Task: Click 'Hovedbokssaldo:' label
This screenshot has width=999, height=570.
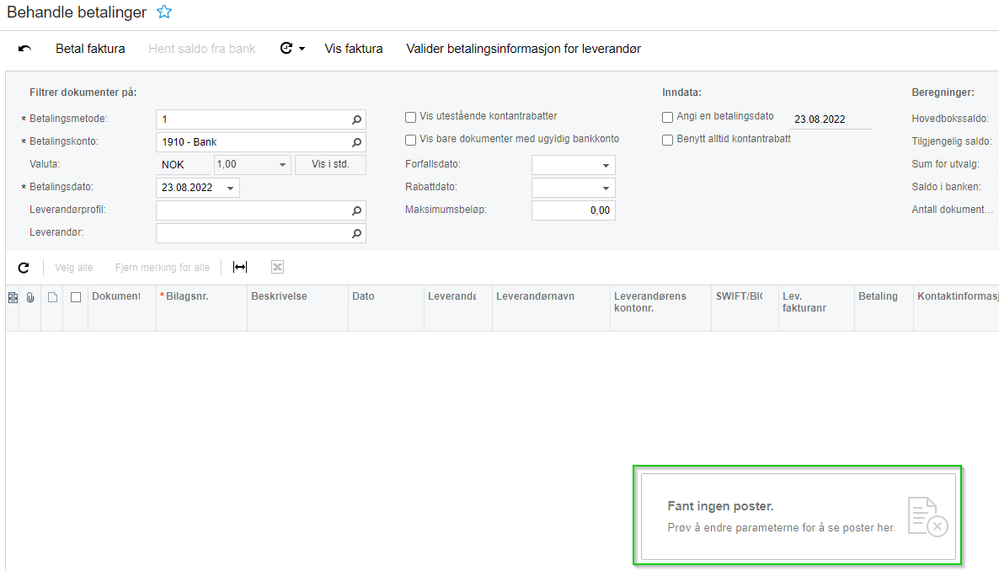Action: coord(950,118)
